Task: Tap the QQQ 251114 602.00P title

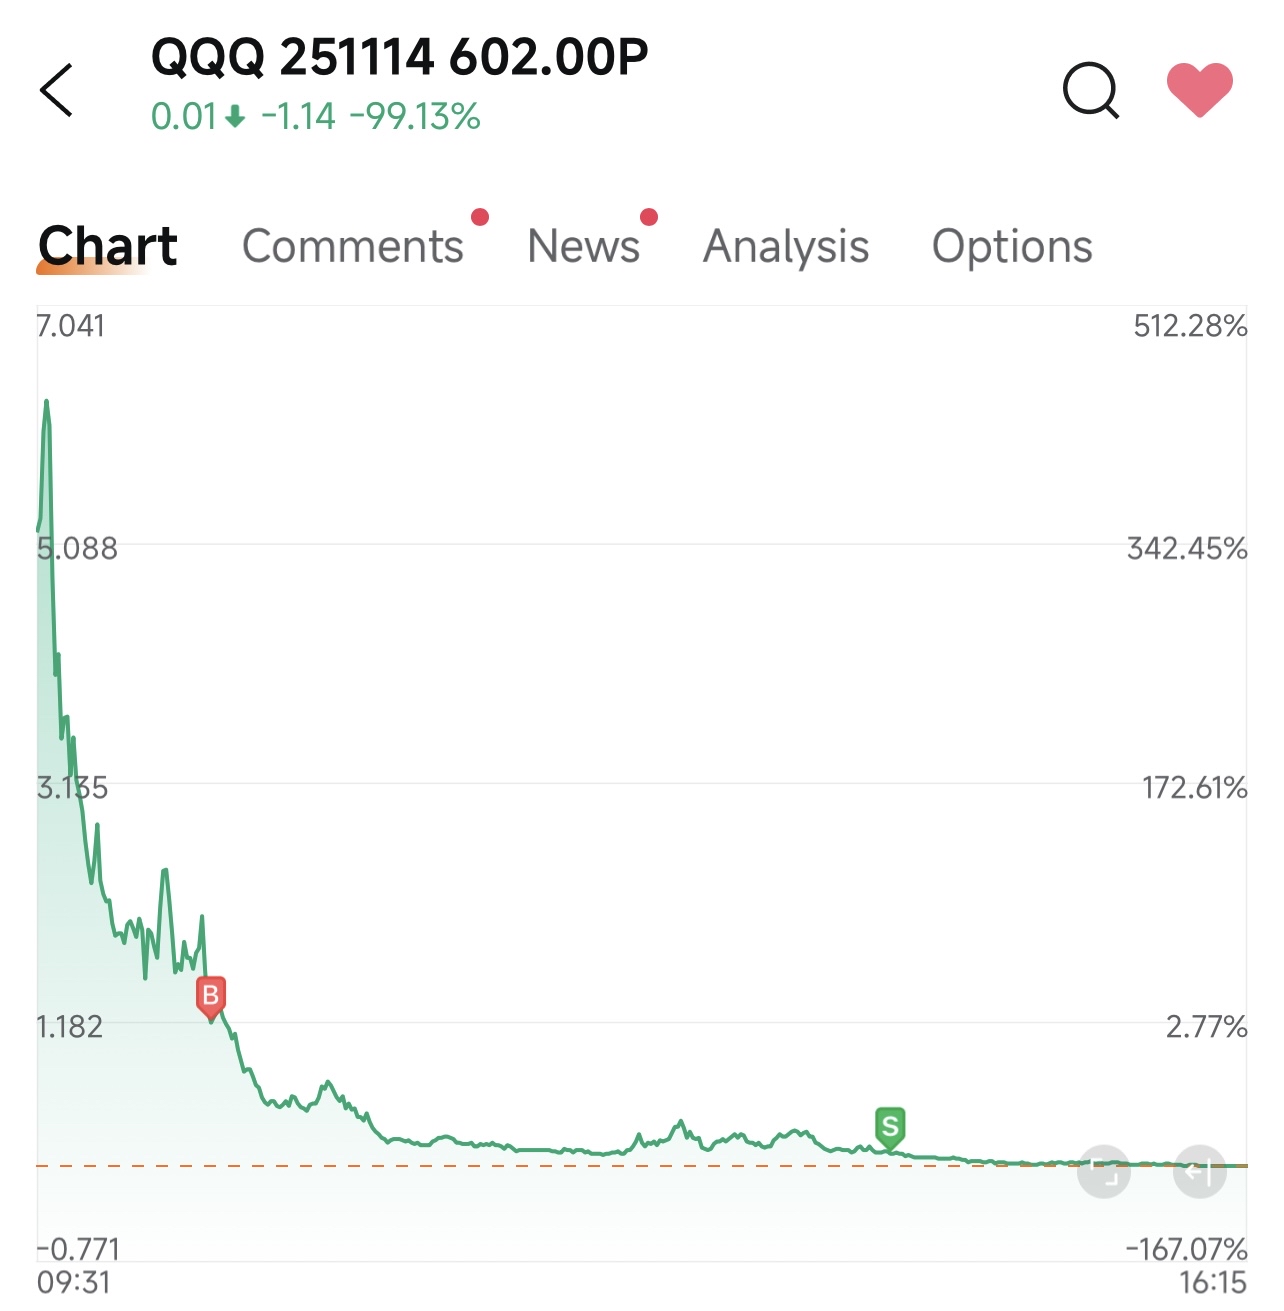Action: (399, 57)
